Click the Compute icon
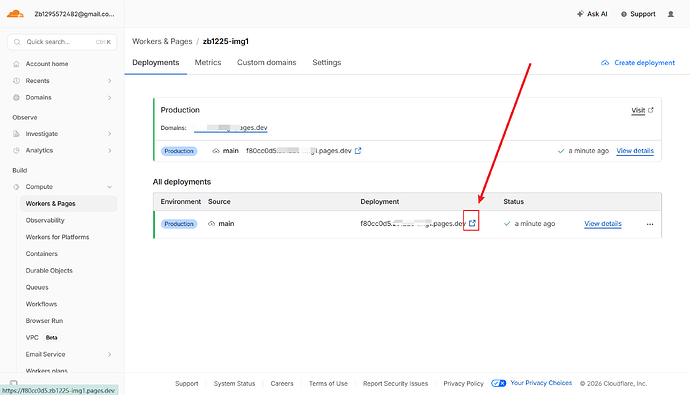 [x=16, y=187]
